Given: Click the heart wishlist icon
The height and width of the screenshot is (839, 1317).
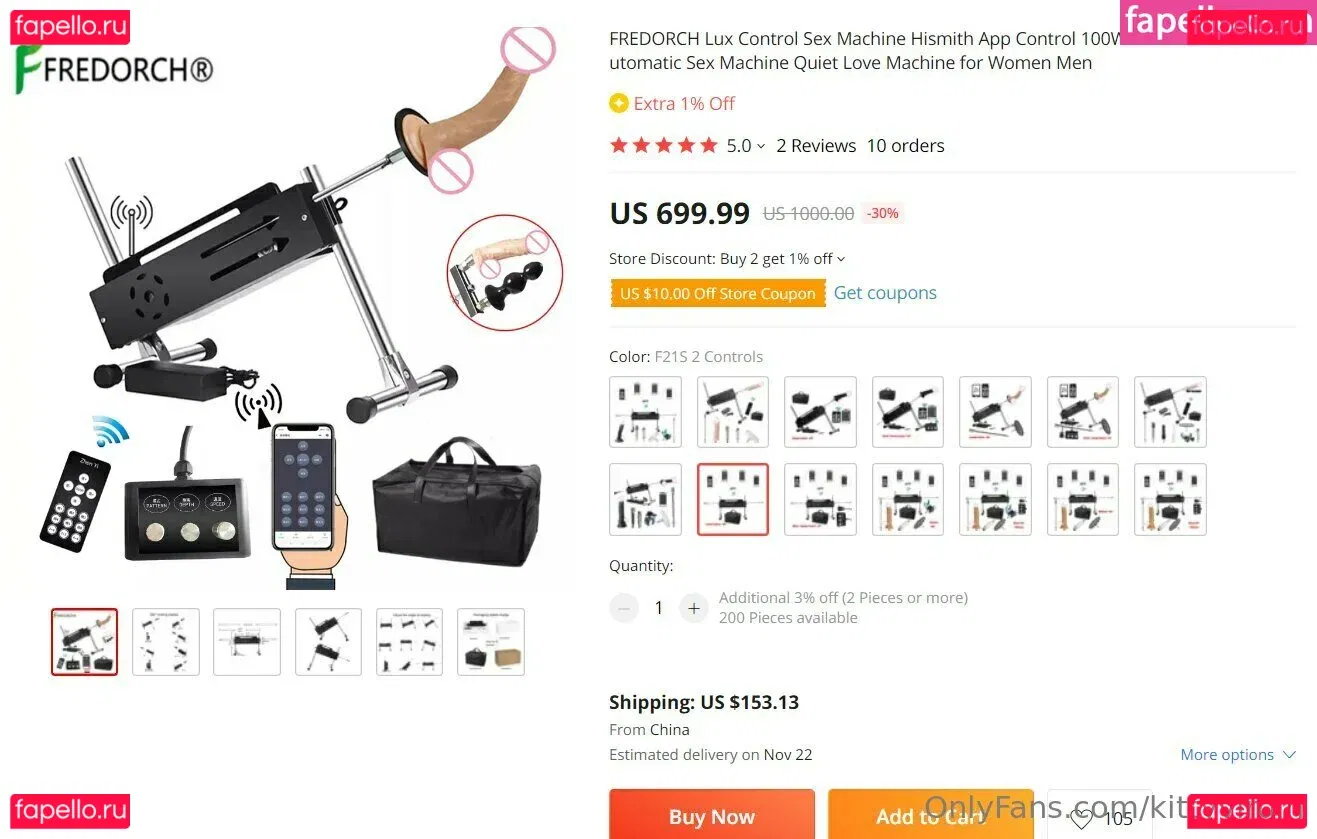Looking at the screenshot, I should 1080,819.
